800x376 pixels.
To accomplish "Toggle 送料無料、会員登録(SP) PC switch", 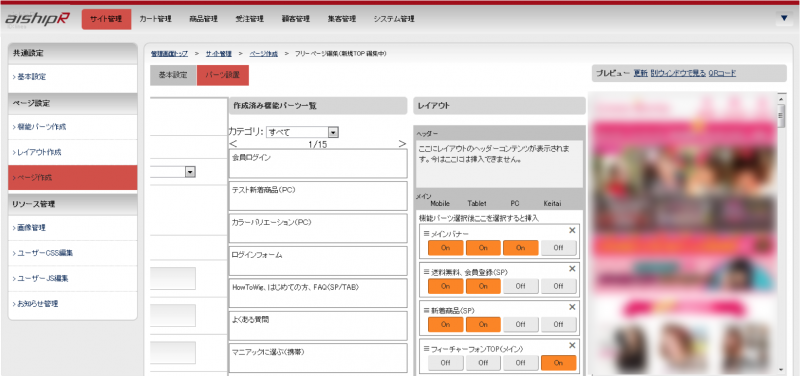I will click(x=520, y=286).
